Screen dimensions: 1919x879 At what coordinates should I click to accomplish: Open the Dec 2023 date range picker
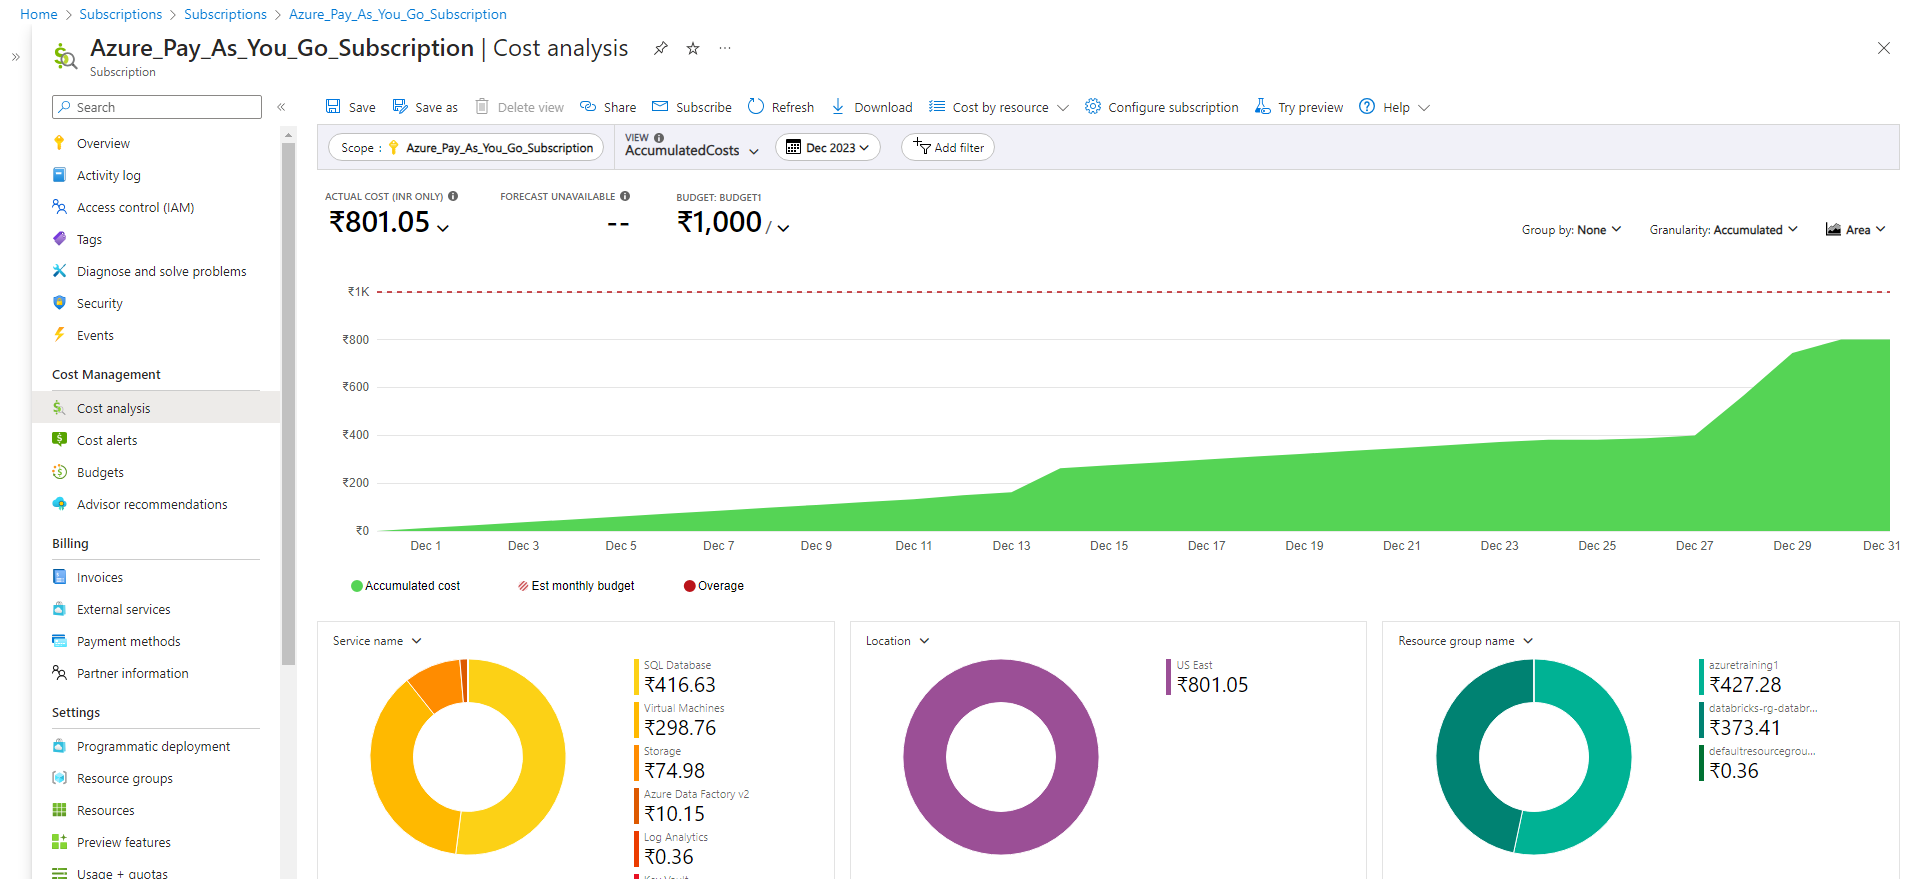pyautogui.click(x=828, y=148)
